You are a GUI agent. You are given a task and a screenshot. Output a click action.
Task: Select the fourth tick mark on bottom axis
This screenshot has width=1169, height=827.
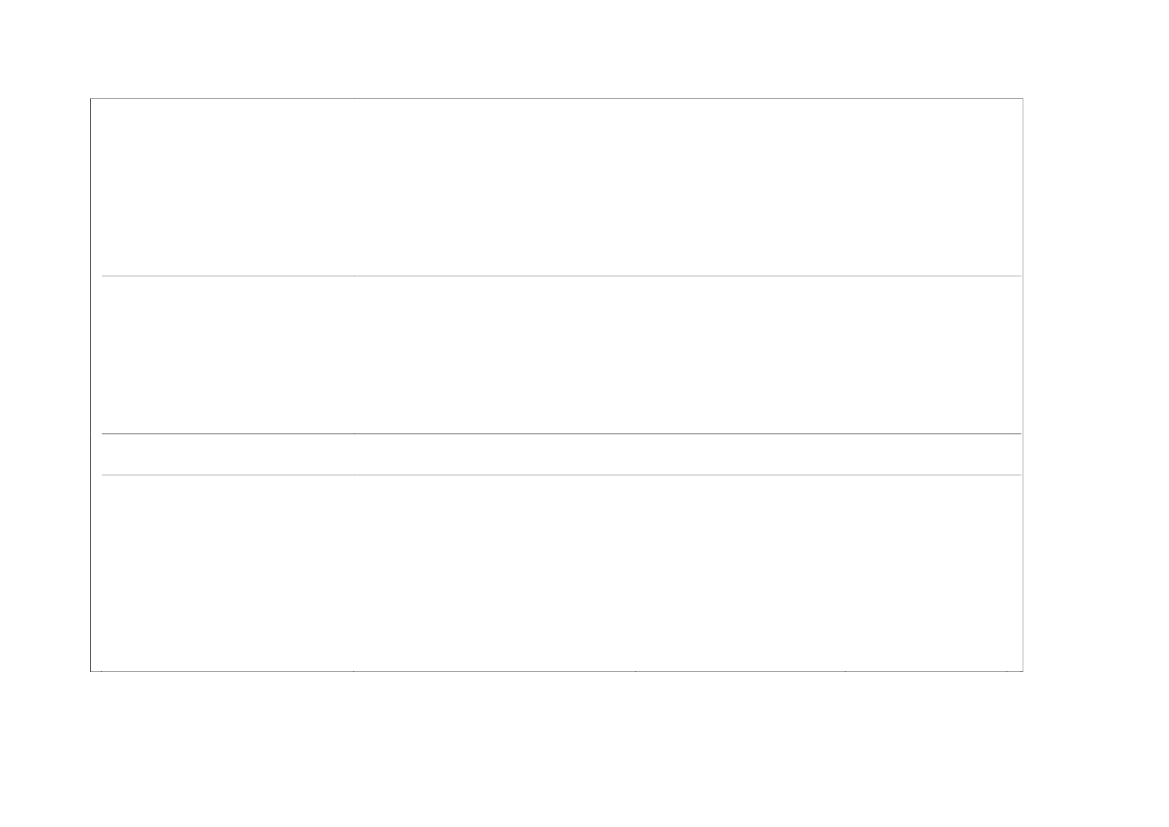[845, 672]
